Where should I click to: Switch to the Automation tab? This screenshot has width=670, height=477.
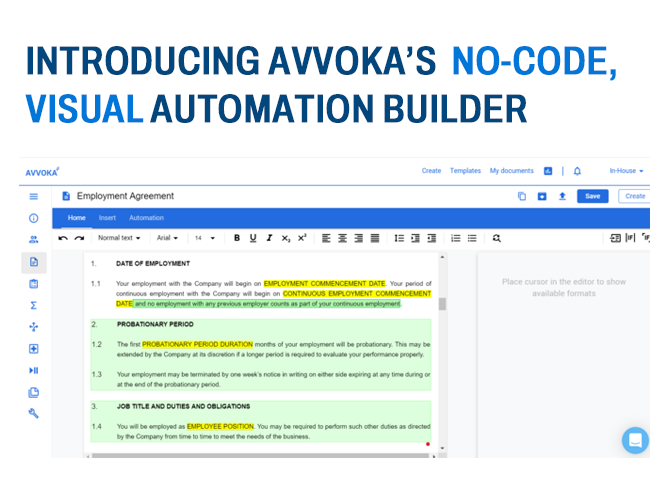click(x=147, y=218)
